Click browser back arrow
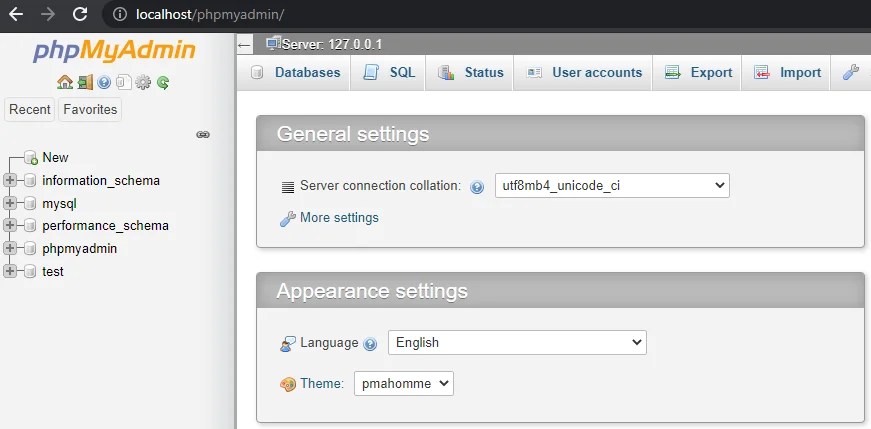 coord(16,14)
